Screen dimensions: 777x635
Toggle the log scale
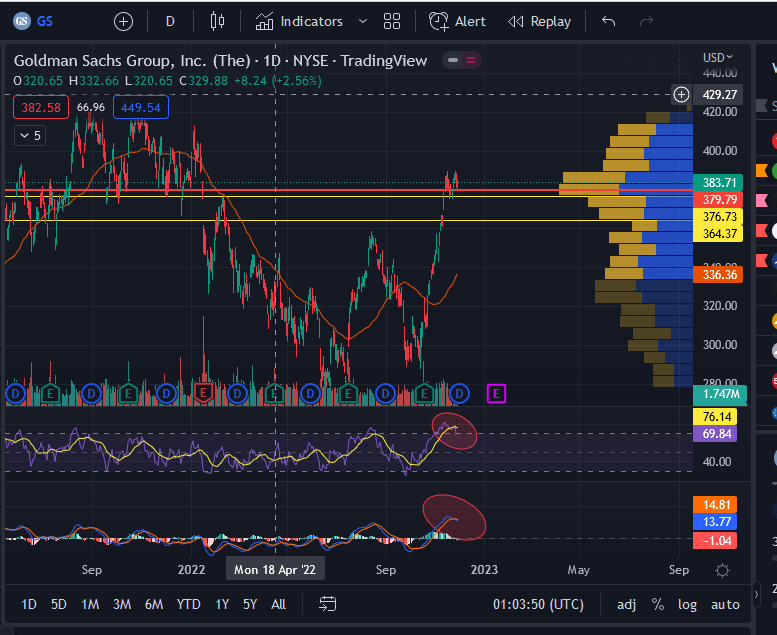(687, 604)
